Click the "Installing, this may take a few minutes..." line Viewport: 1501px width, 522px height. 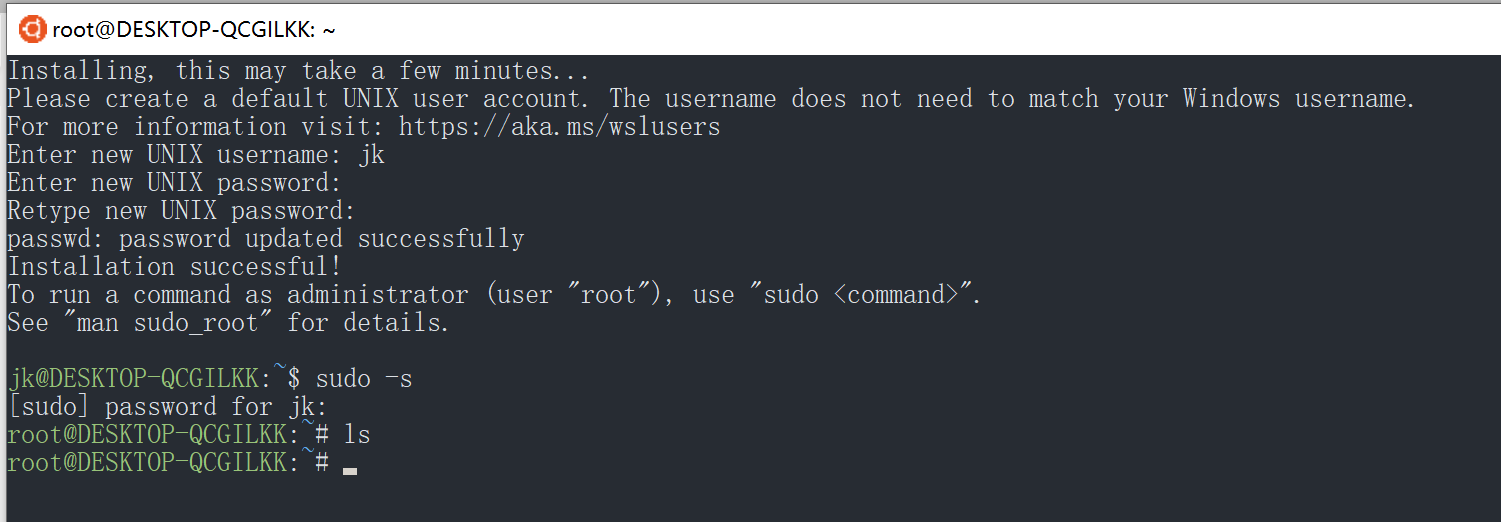pyautogui.click(x=297, y=71)
